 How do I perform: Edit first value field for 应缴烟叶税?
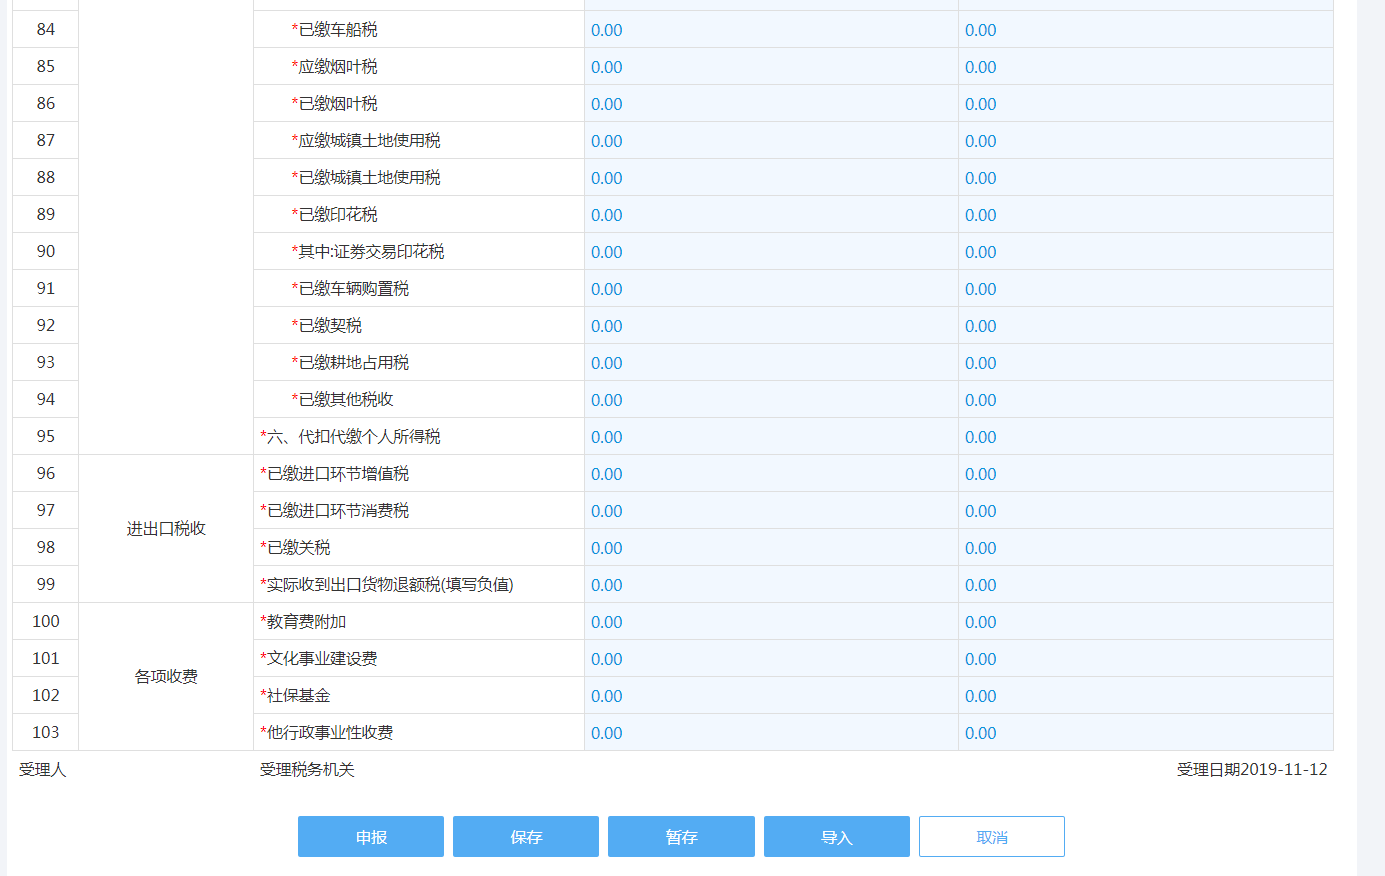[x=771, y=67]
